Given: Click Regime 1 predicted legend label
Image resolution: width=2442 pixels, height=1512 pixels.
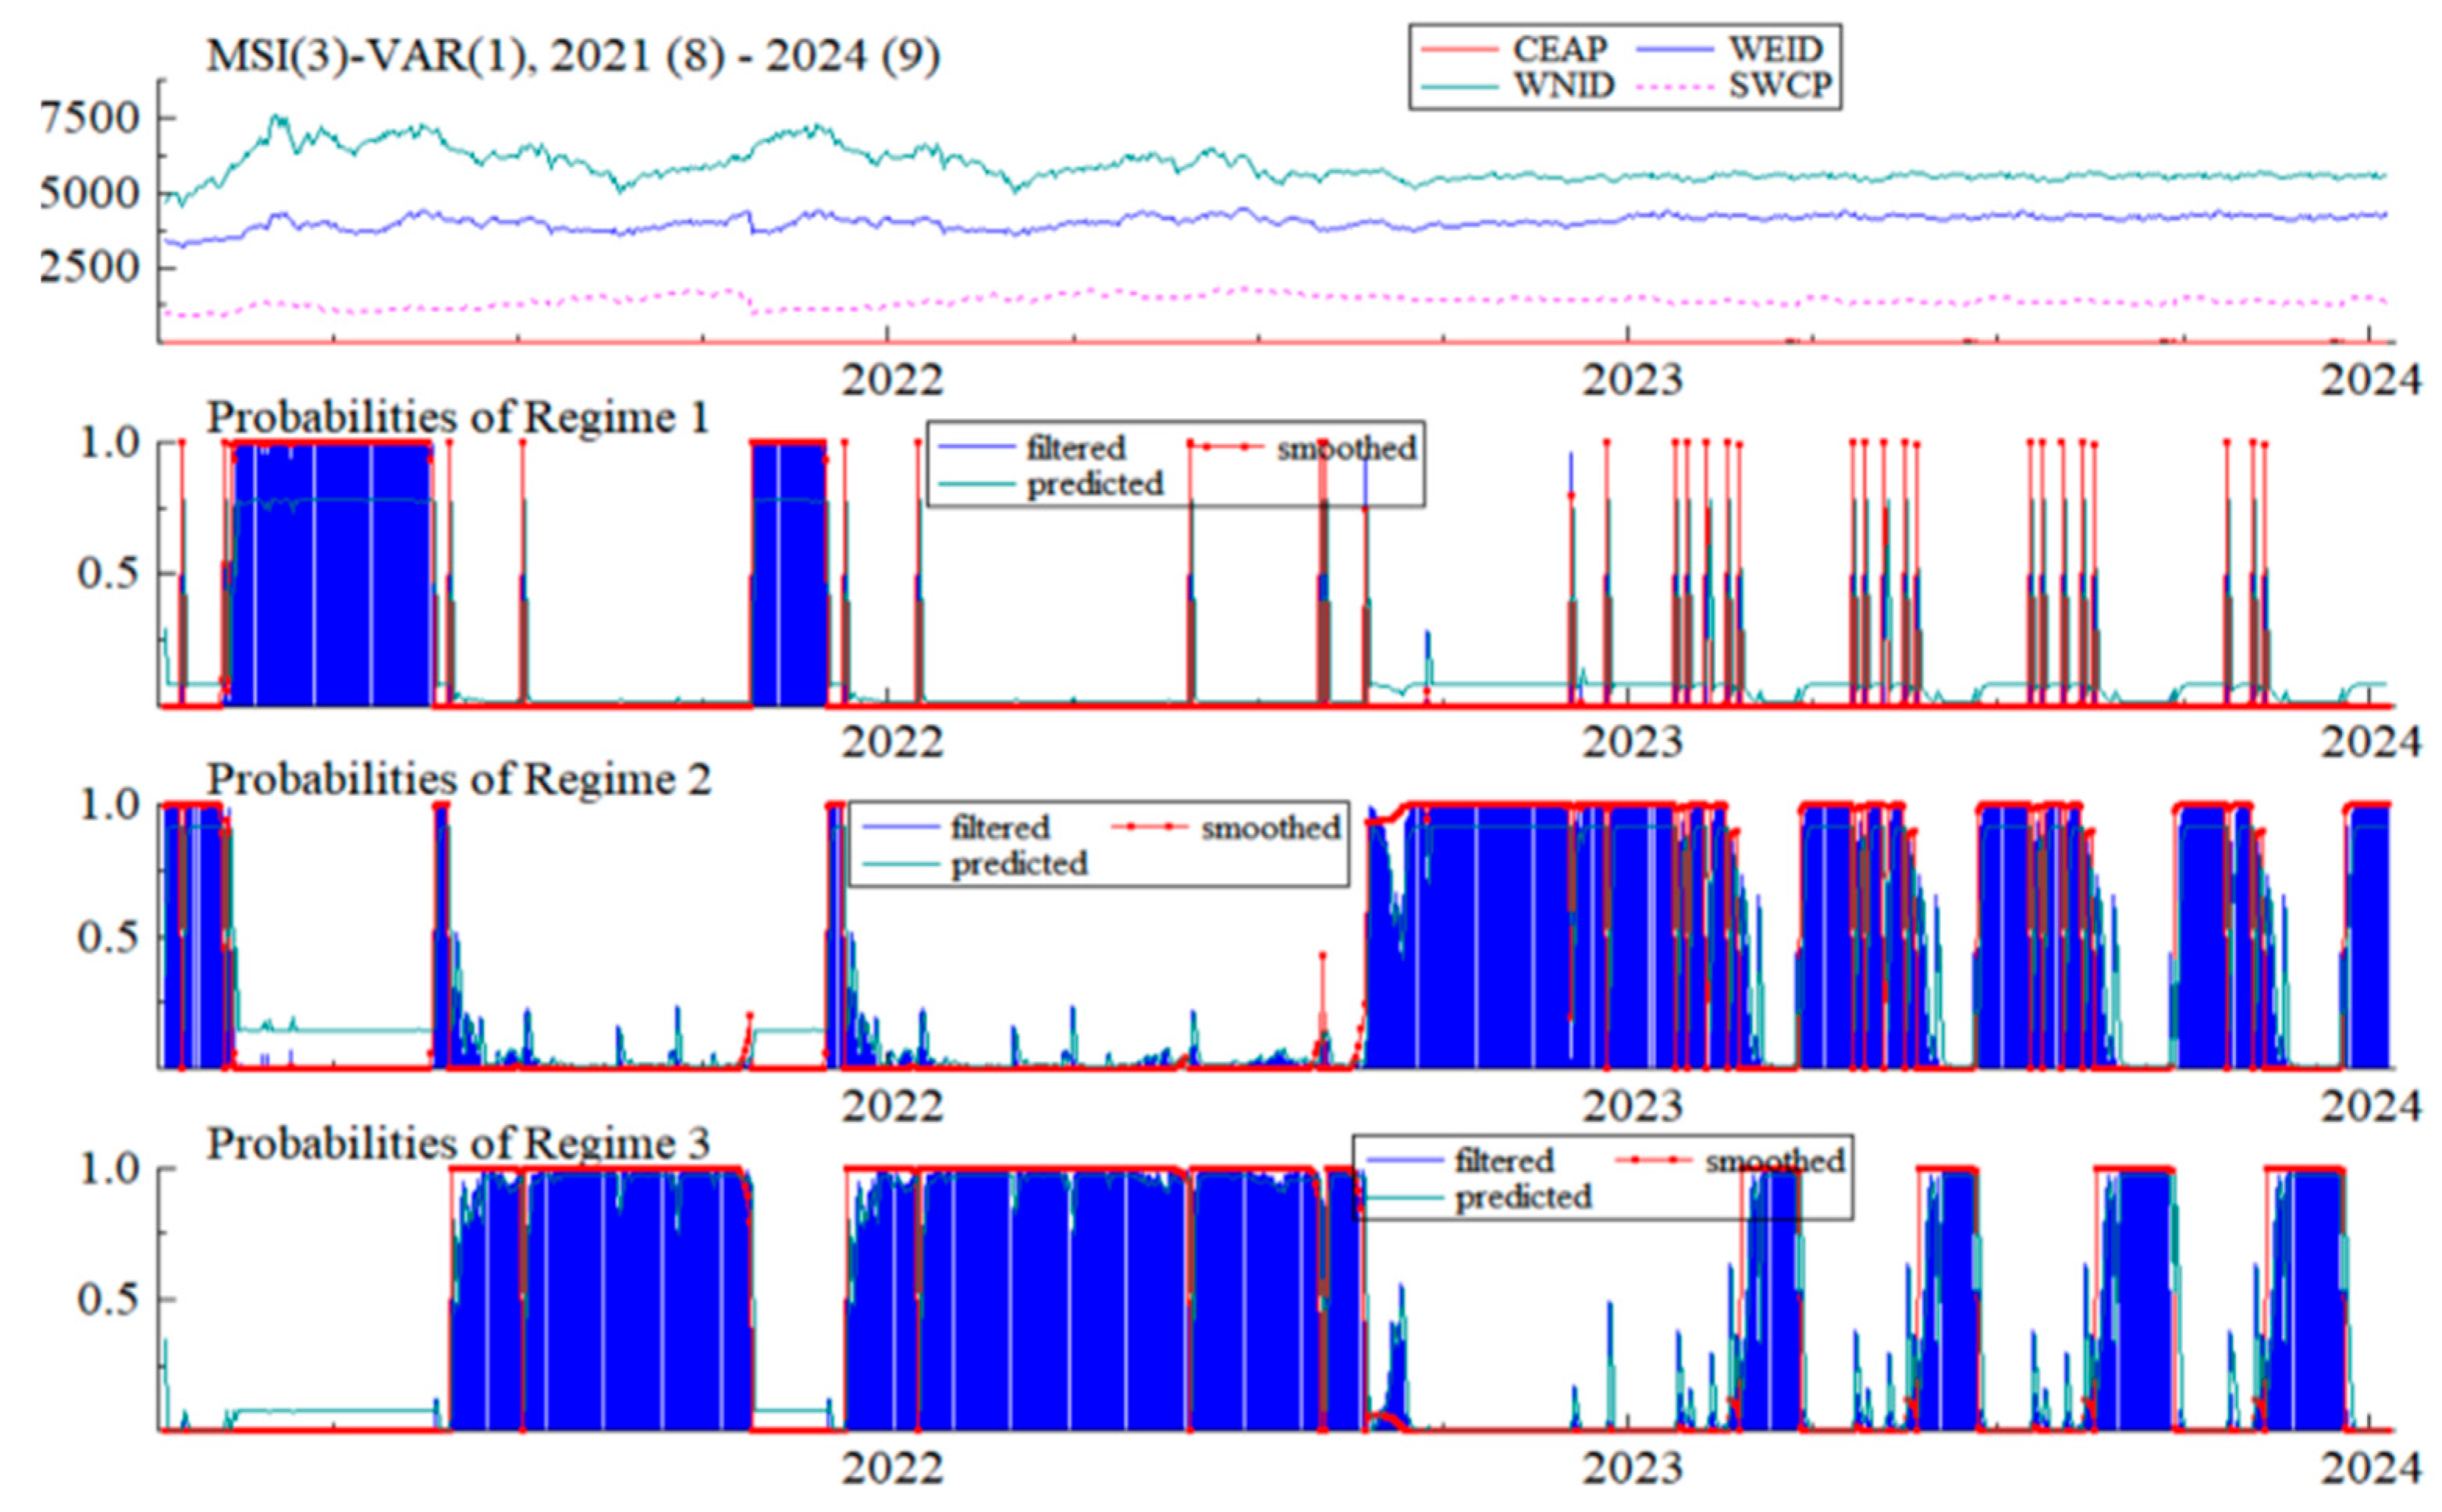Looking at the screenshot, I should [1095, 484].
